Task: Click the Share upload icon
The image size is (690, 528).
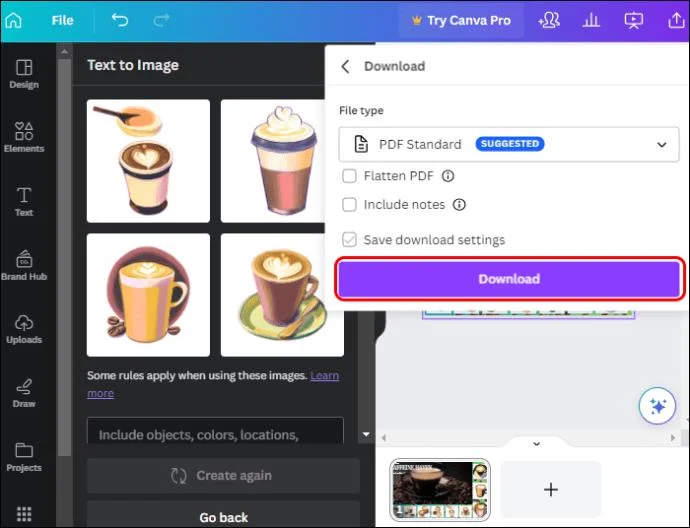Action: click(x=674, y=20)
